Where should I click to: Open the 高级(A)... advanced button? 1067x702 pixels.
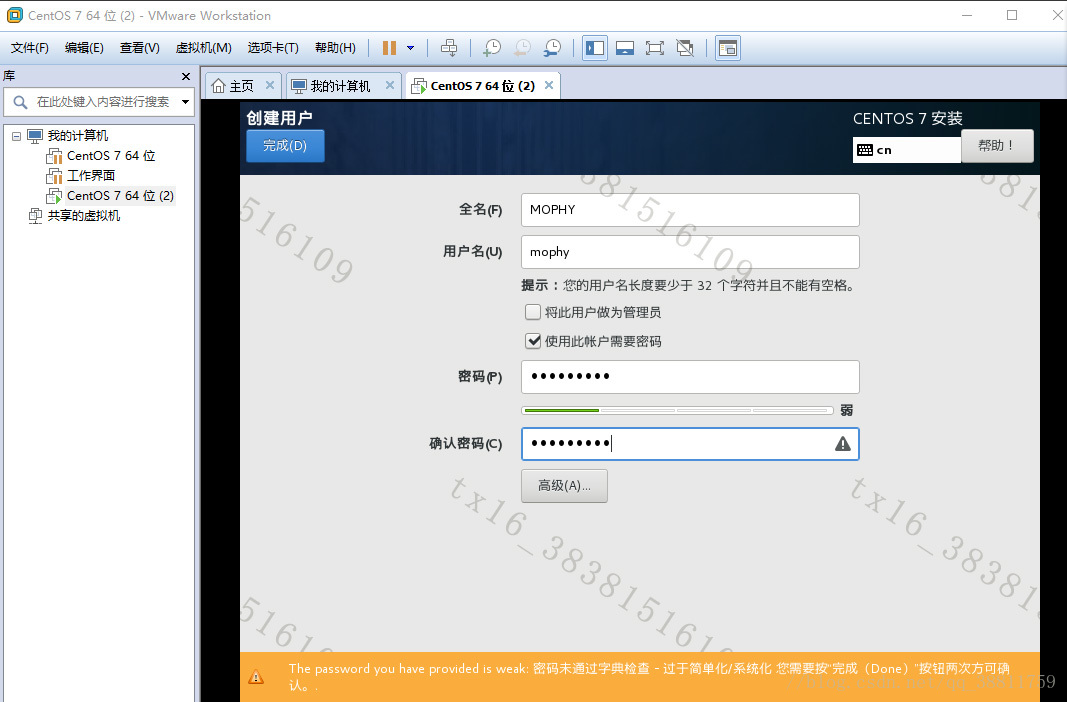click(564, 486)
